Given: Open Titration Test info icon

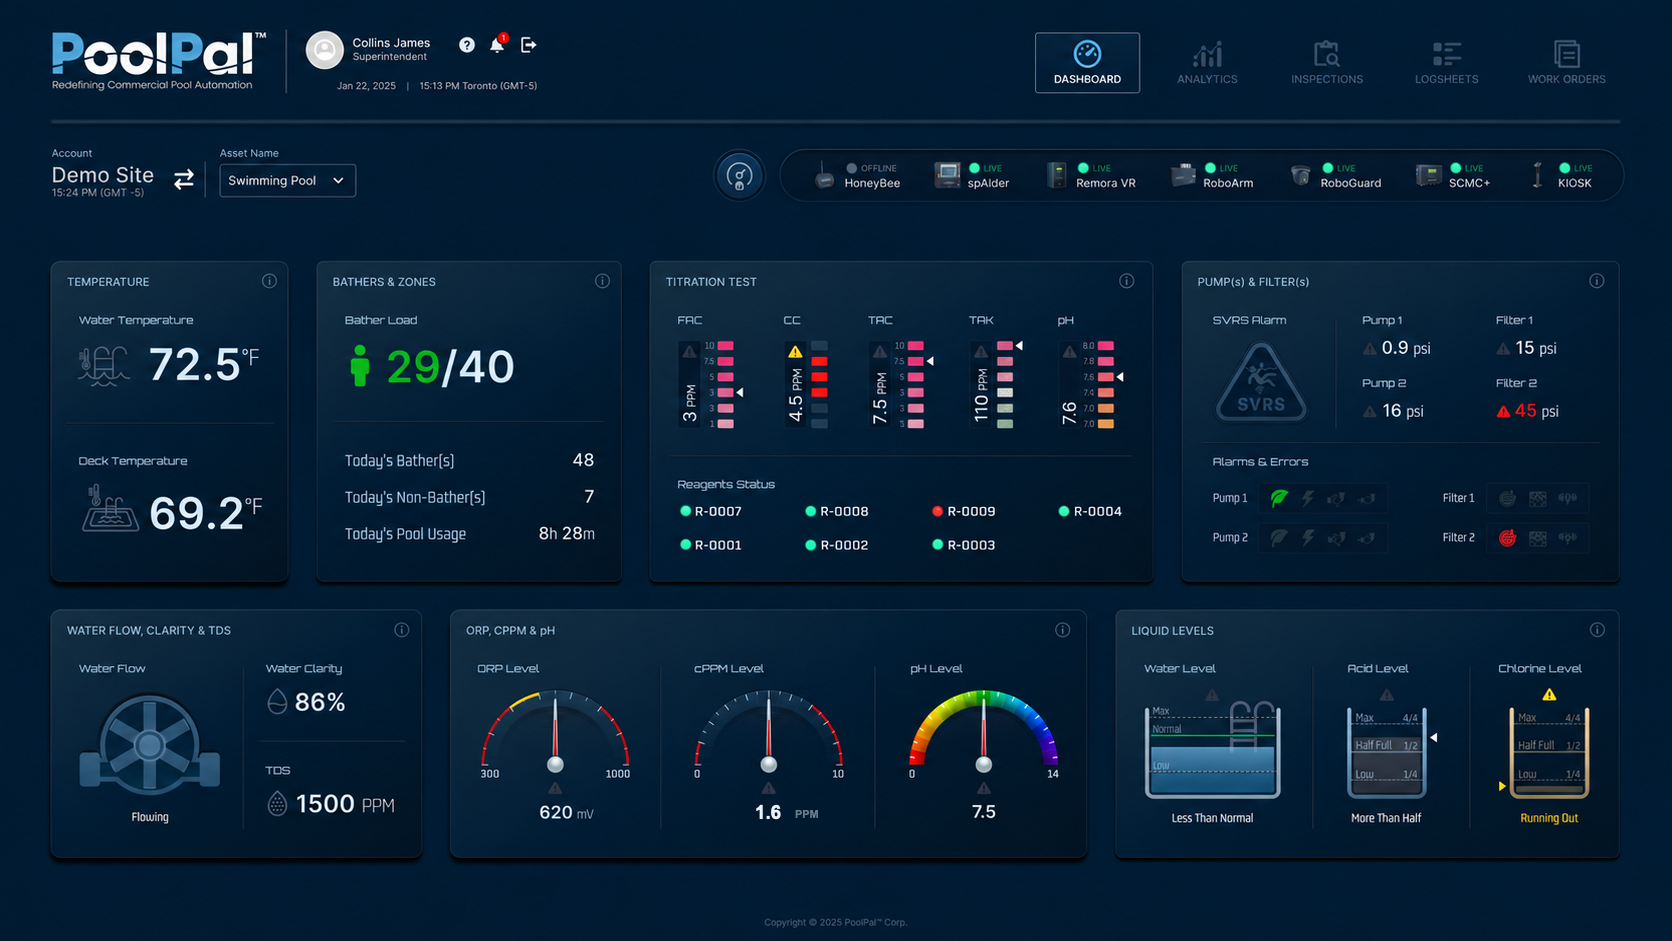Looking at the screenshot, I should [x=1127, y=281].
